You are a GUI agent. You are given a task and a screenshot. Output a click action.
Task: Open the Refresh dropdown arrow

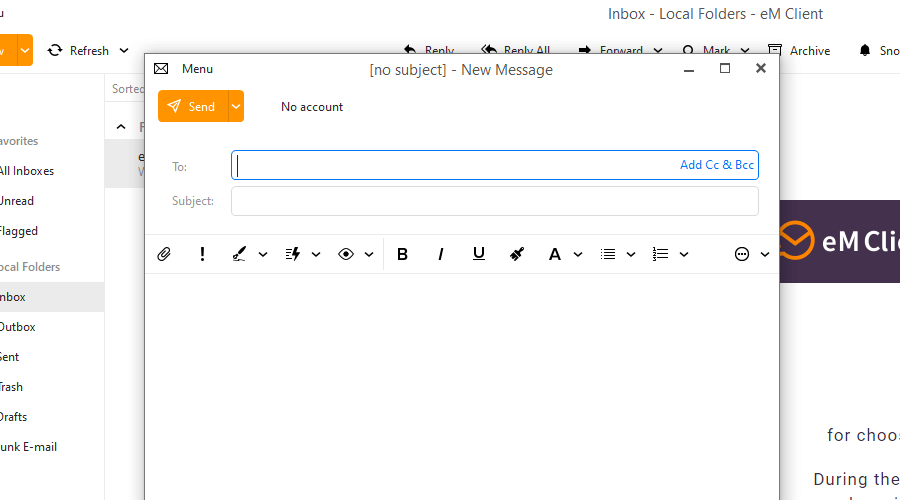click(x=124, y=51)
